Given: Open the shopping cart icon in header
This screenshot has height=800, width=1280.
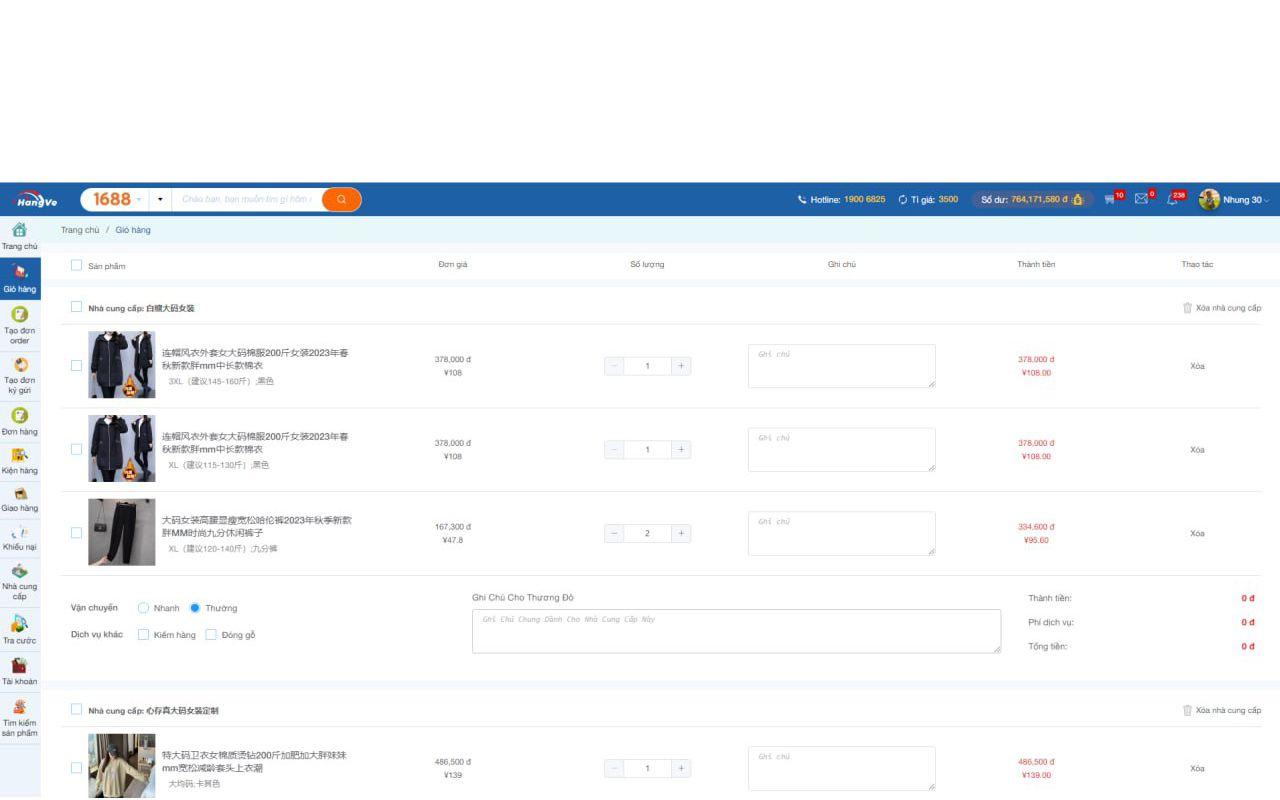Looking at the screenshot, I should 1109,199.
